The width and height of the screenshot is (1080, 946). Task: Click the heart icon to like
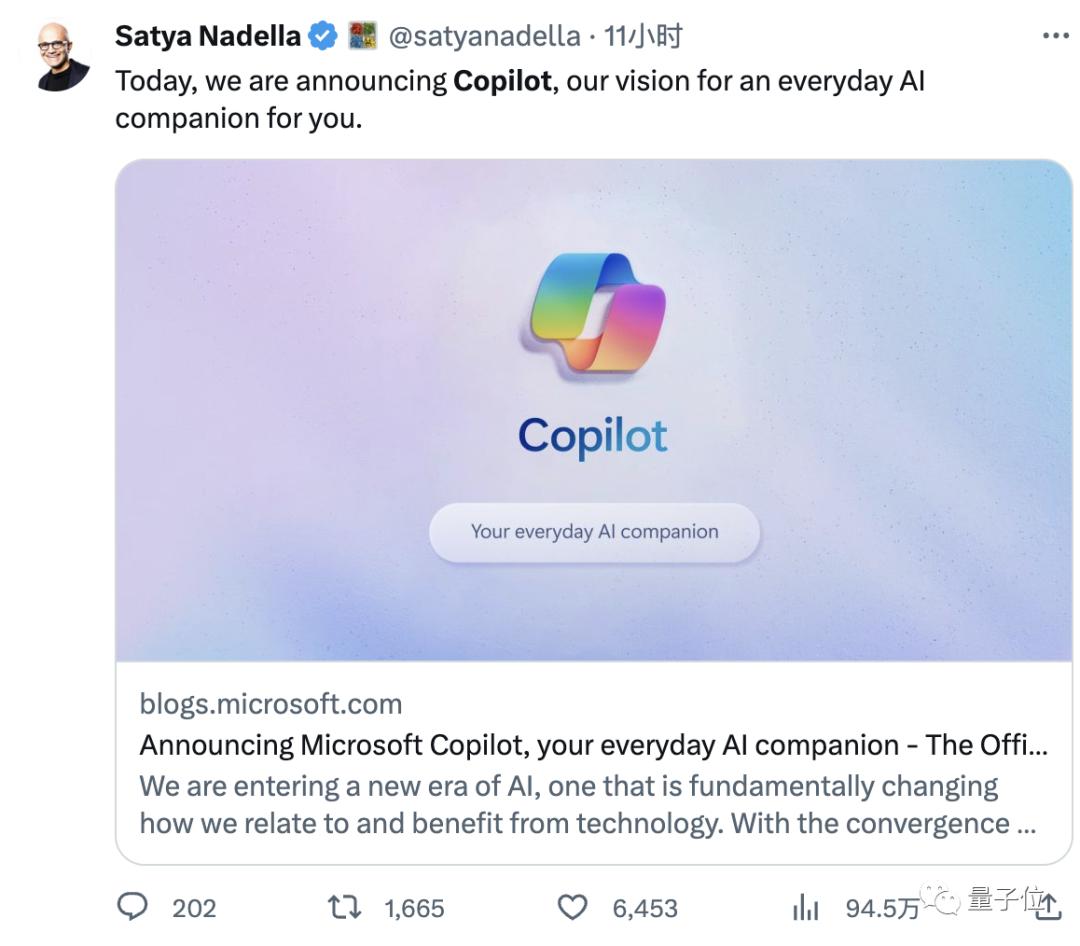(572, 906)
